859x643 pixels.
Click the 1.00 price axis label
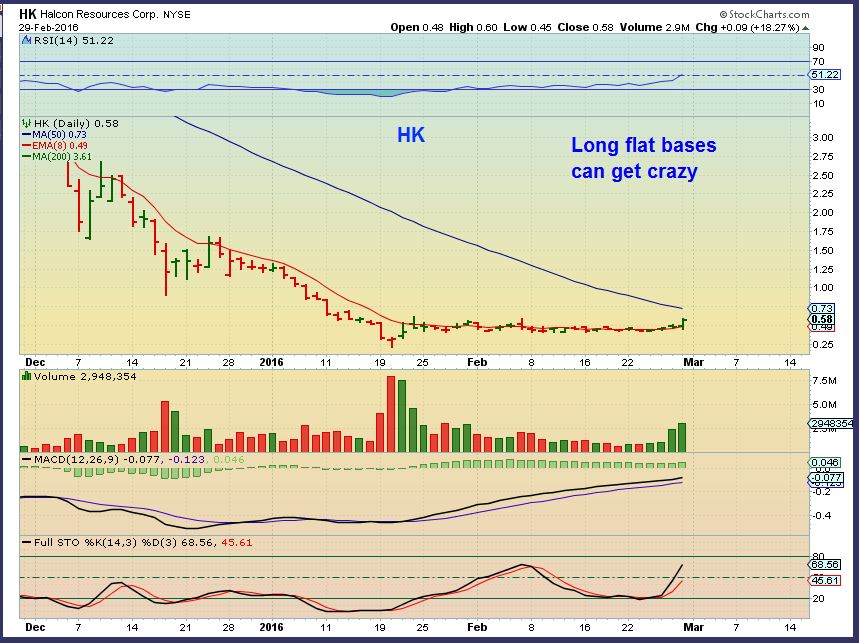[823, 288]
